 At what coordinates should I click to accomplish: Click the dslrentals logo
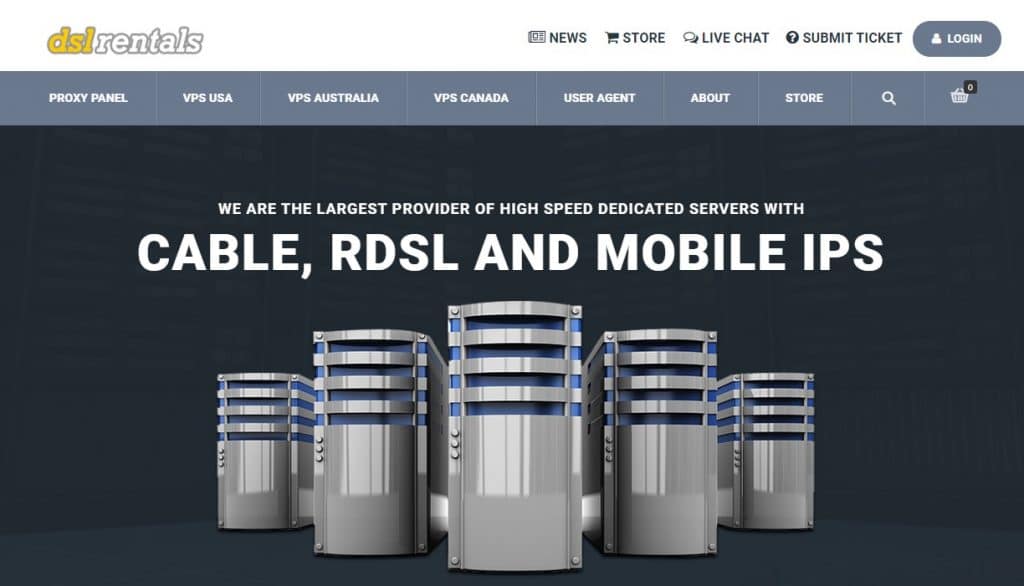coord(123,39)
